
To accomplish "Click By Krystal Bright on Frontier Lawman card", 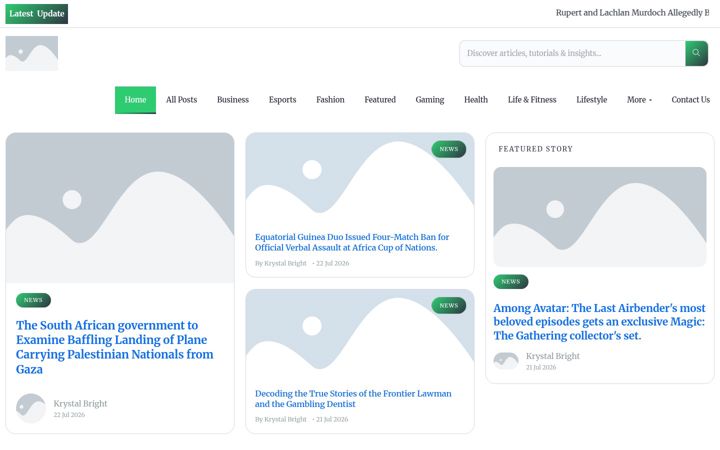I will pyautogui.click(x=281, y=419).
